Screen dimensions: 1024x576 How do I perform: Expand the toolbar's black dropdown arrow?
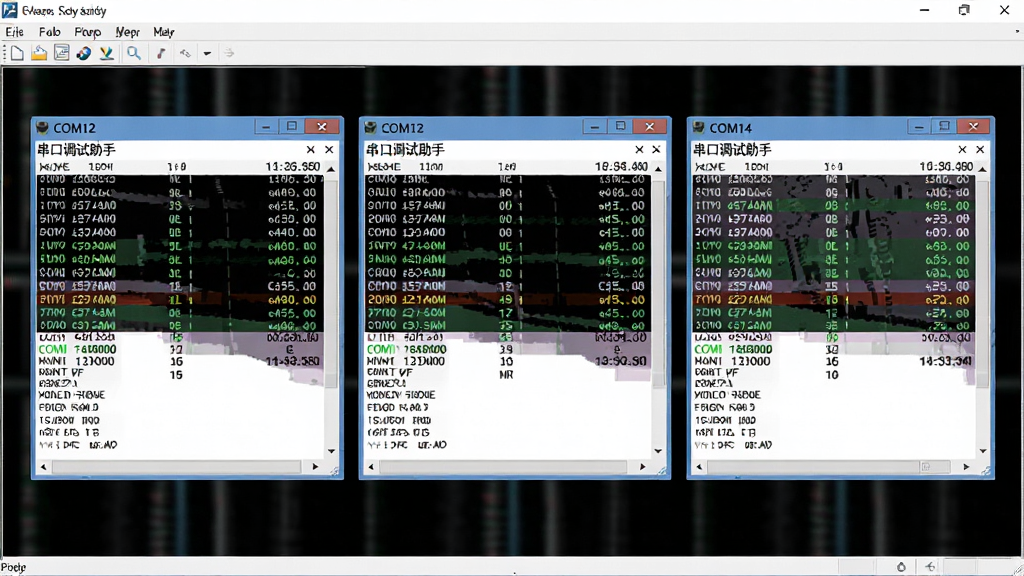[x=207, y=54]
